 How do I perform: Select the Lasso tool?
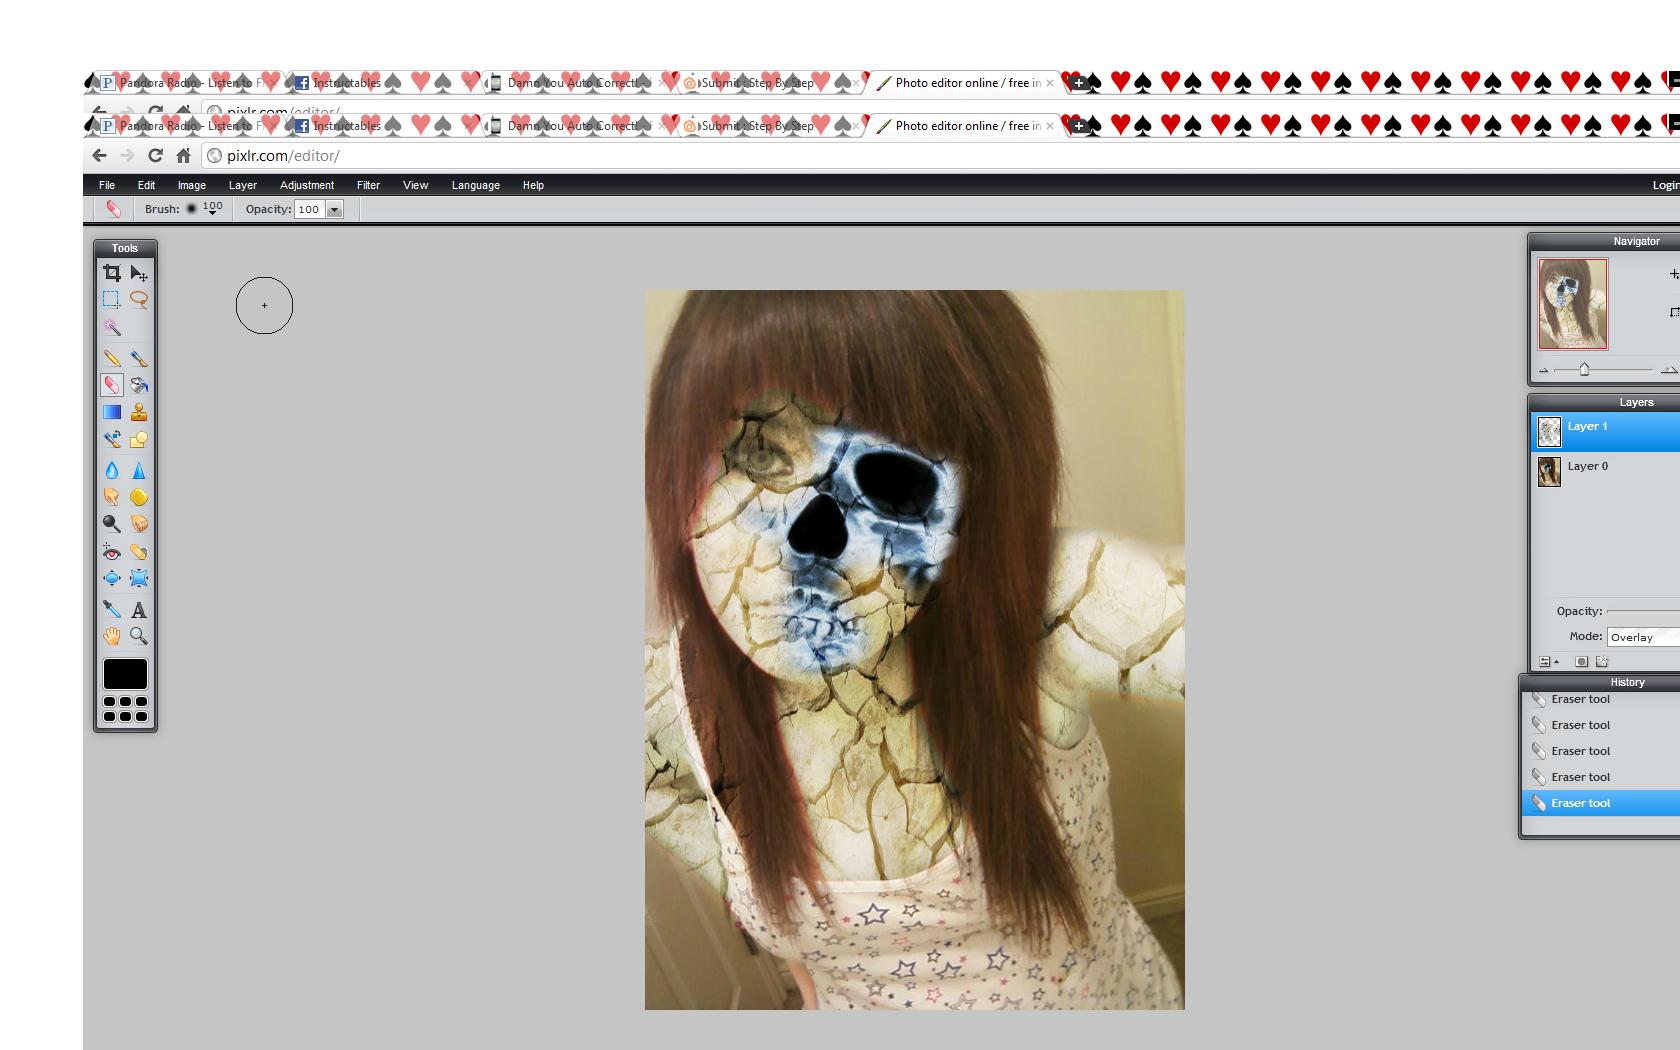139,299
